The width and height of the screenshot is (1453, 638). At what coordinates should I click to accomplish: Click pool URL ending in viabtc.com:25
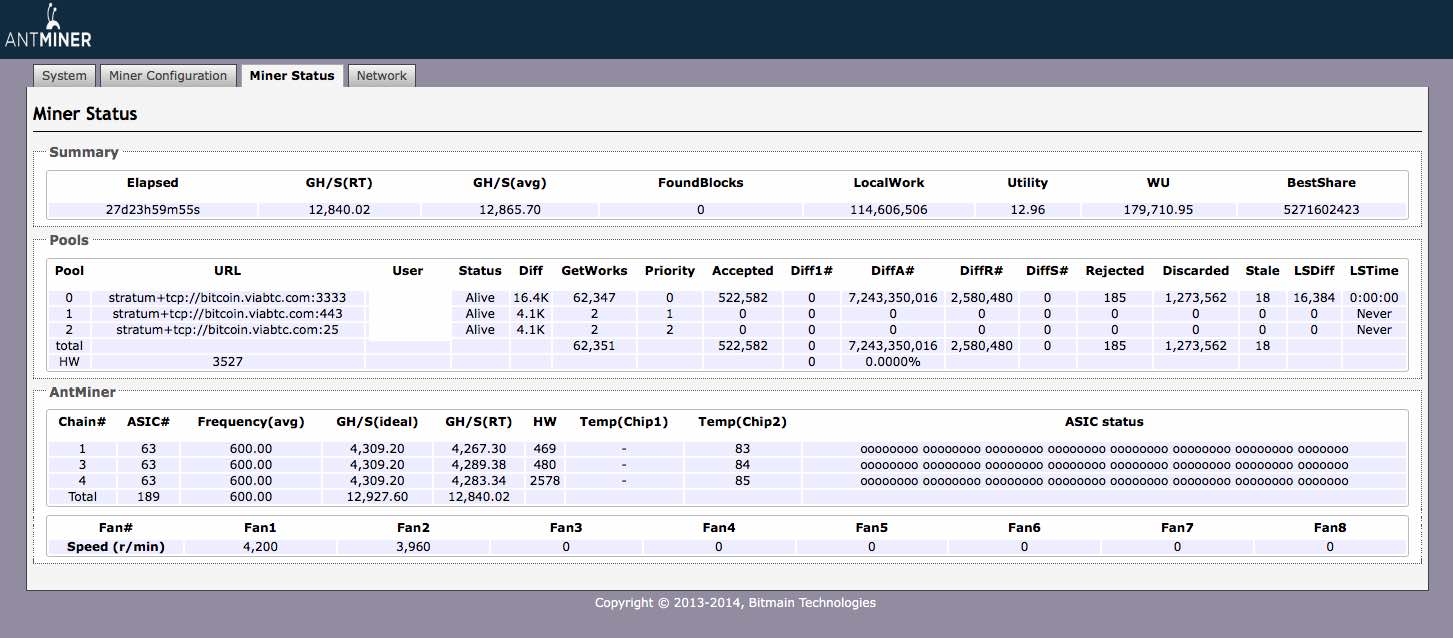[x=229, y=330]
